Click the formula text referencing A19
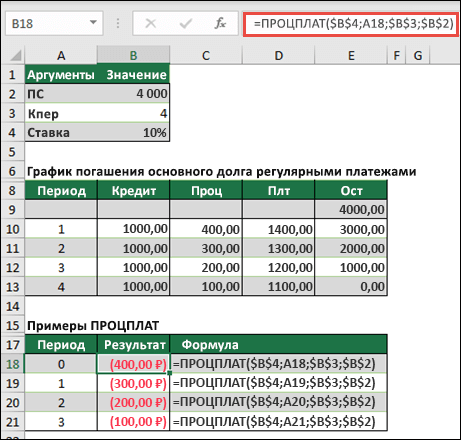The image size is (461, 440). [274, 383]
